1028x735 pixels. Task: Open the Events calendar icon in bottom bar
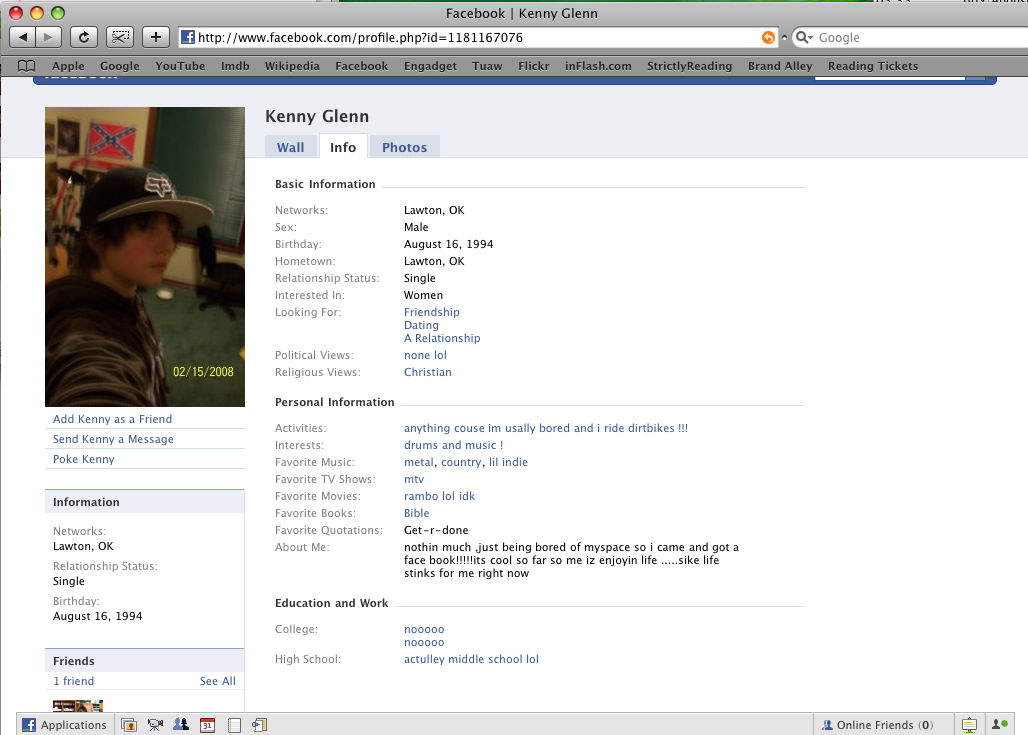pos(207,725)
